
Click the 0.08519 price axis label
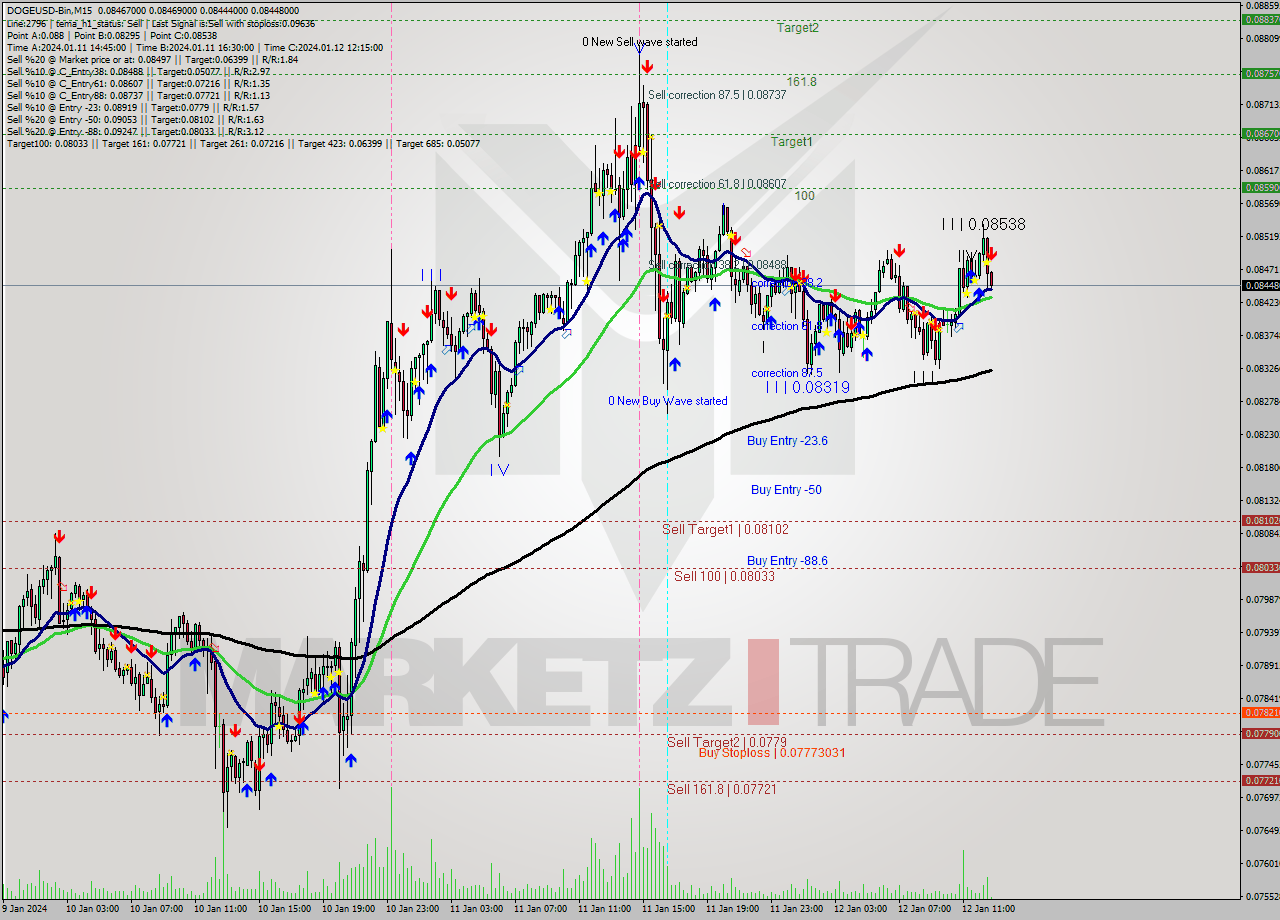(x=1261, y=236)
